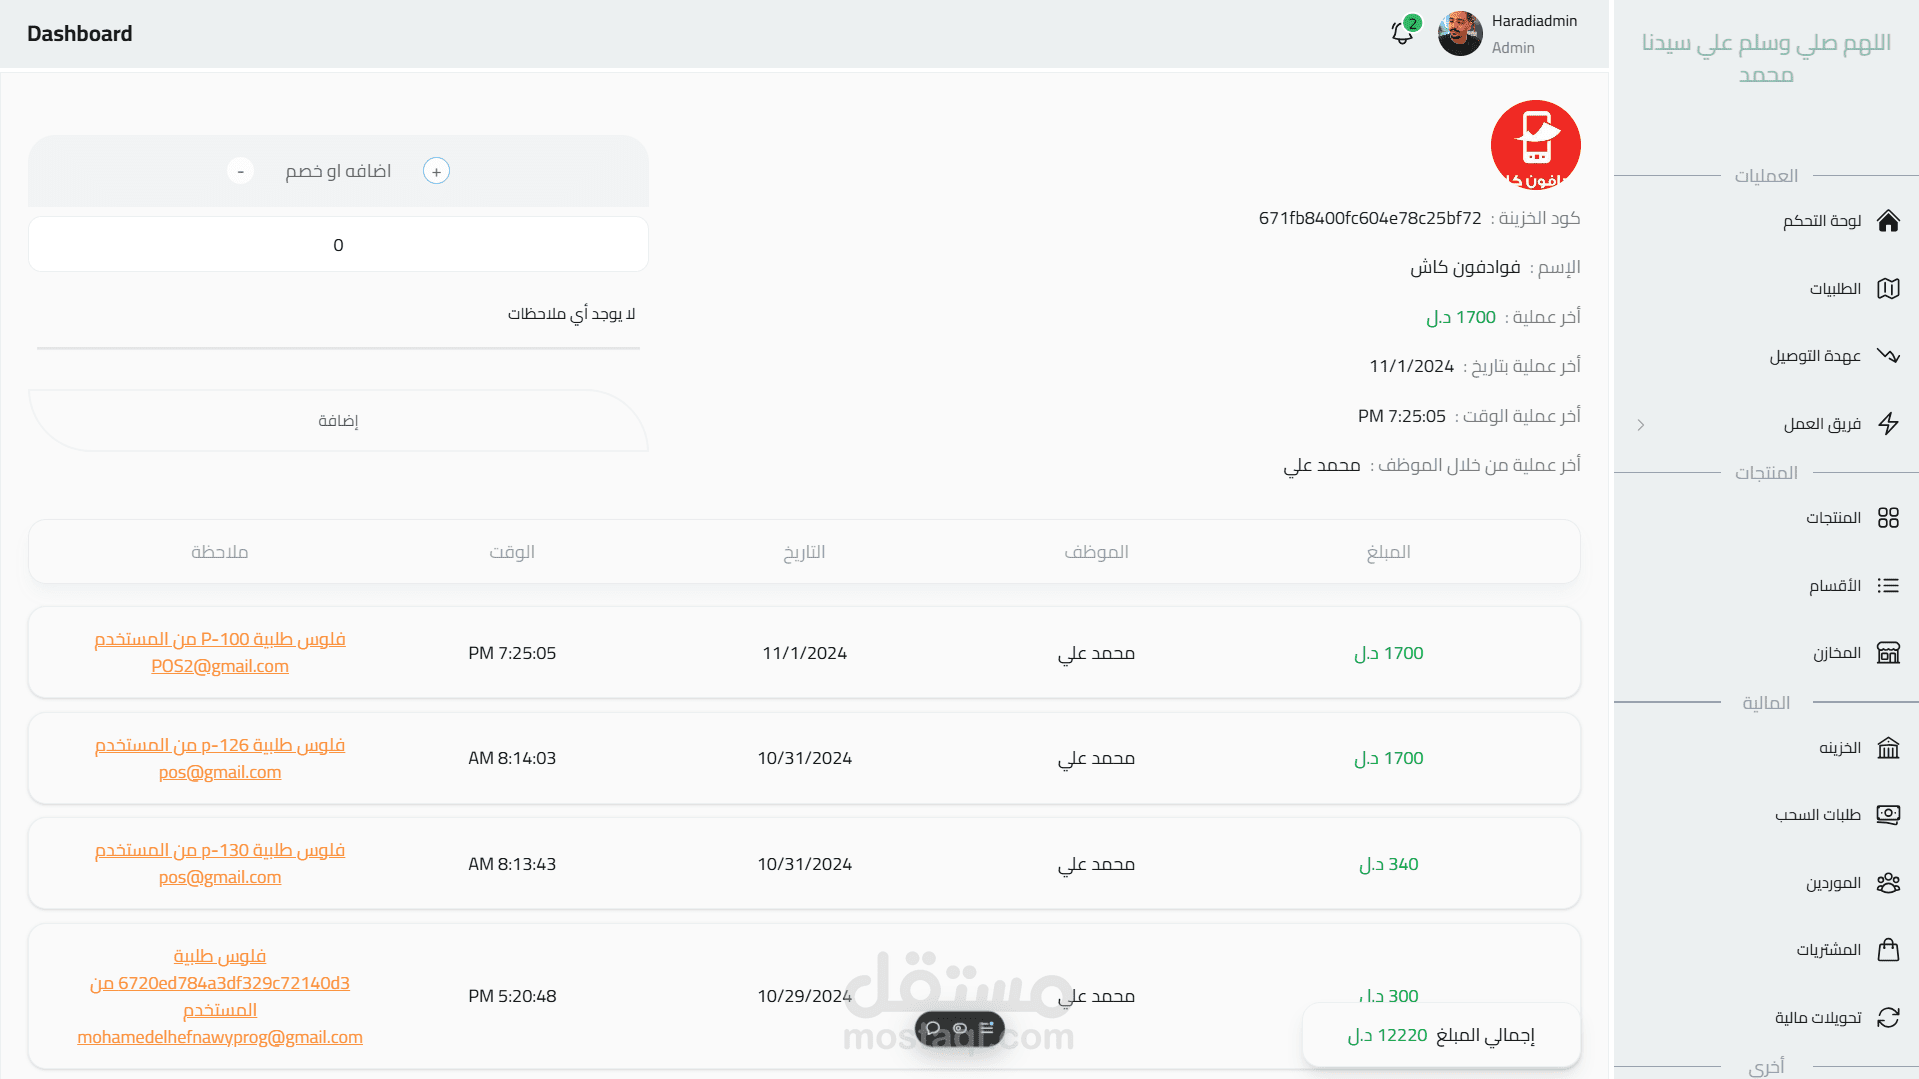Open the grid icon for المنتجات
The image size is (1919, 1079).
(1888, 518)
